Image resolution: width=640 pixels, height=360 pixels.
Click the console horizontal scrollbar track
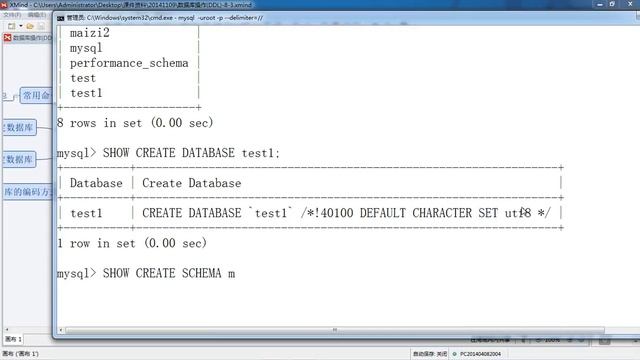(335, 330)
